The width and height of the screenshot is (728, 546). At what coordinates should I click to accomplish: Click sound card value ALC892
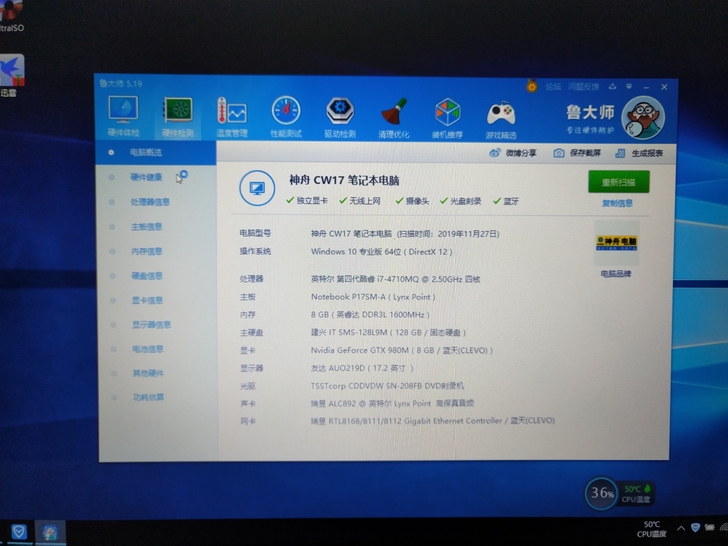point(392,403)
